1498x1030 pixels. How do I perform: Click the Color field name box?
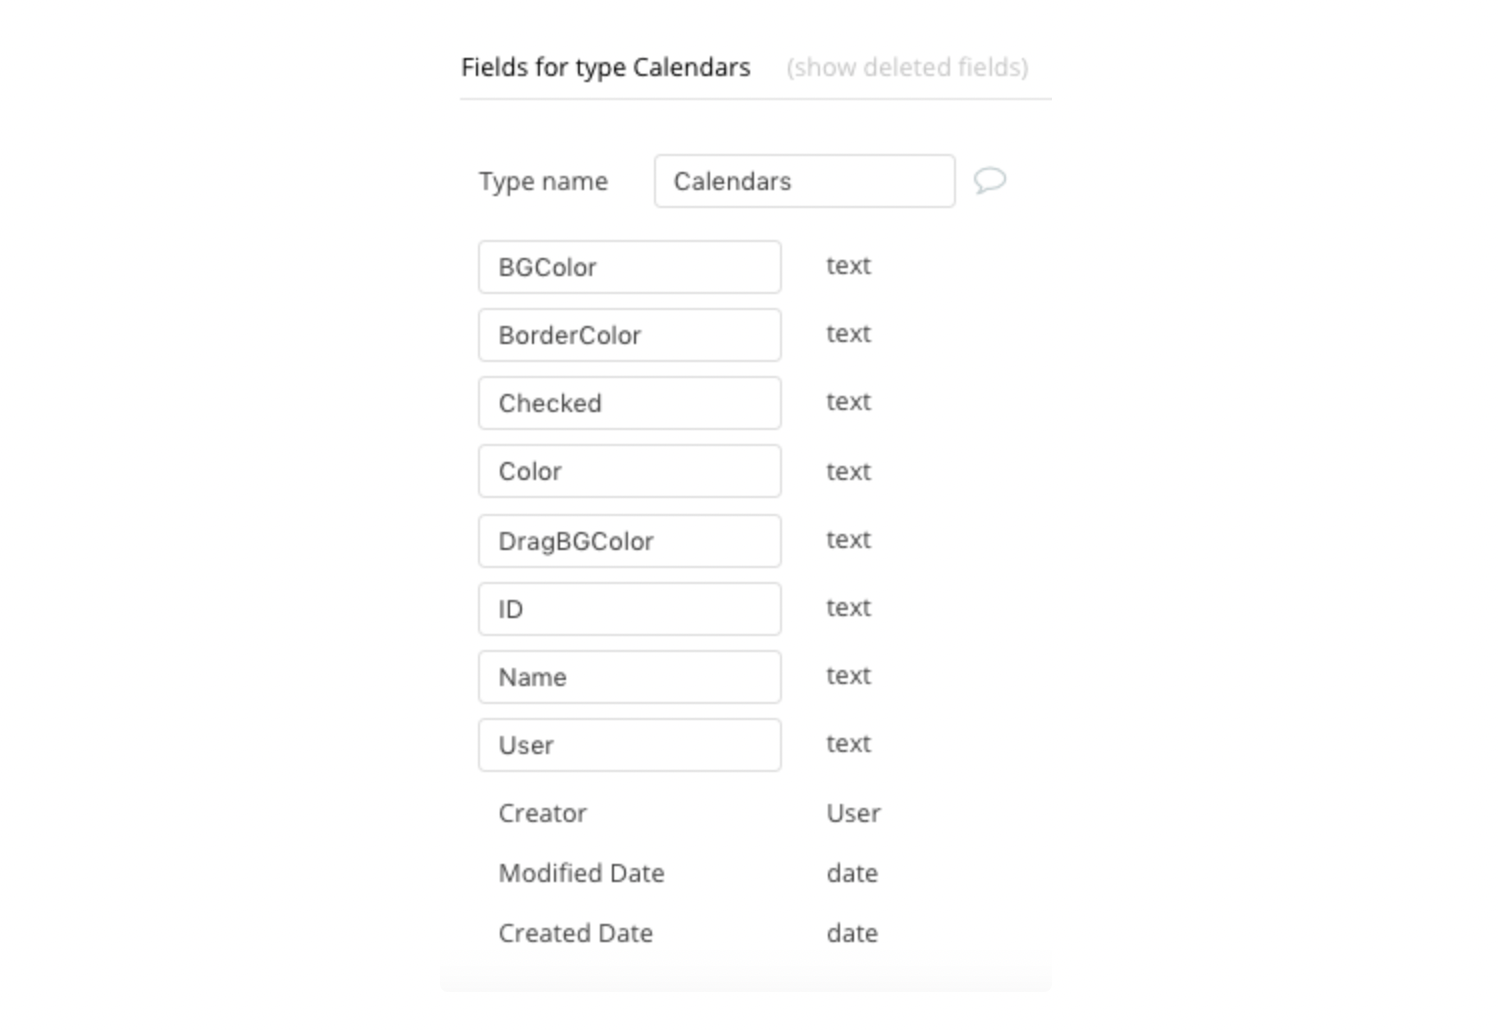[629, 471]
